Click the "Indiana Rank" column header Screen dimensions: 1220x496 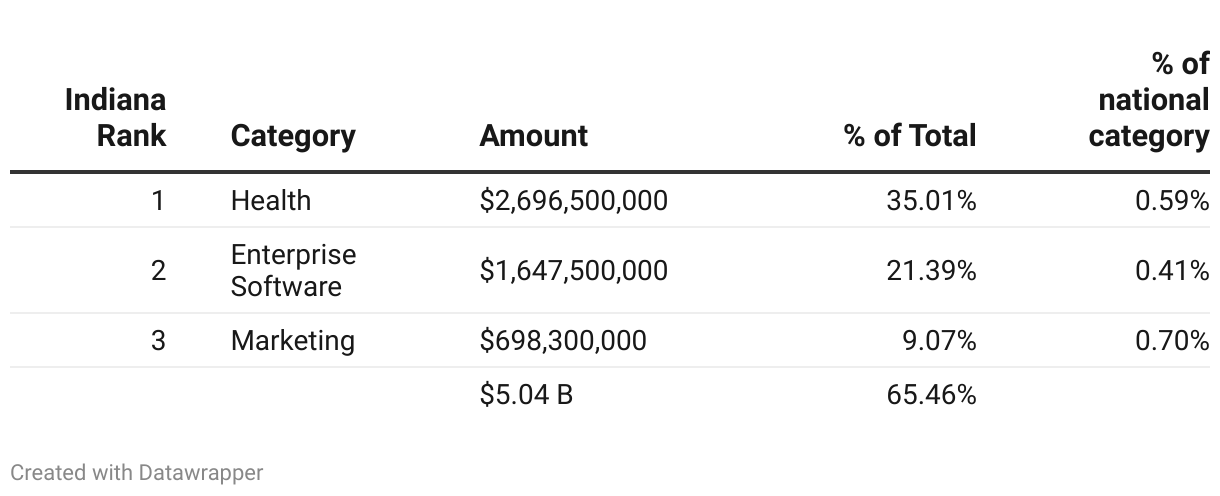coord(116,117)
